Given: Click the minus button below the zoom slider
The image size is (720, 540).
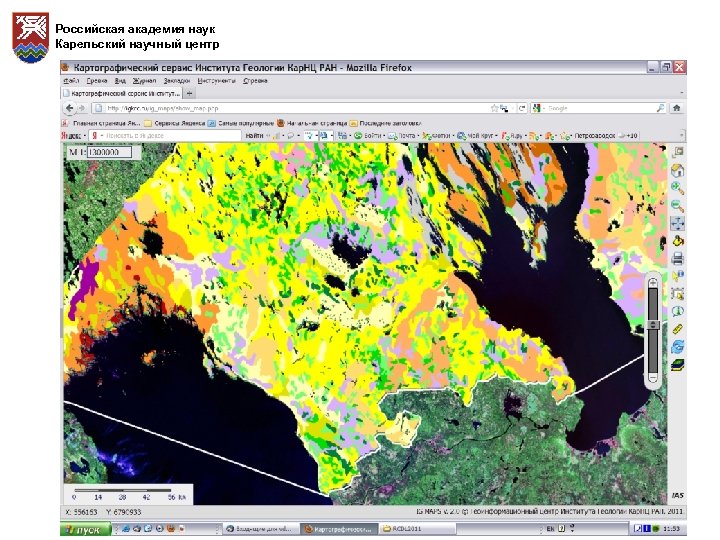Looking at the screenshot, I should pyautogui.click(x=653, y=377).
